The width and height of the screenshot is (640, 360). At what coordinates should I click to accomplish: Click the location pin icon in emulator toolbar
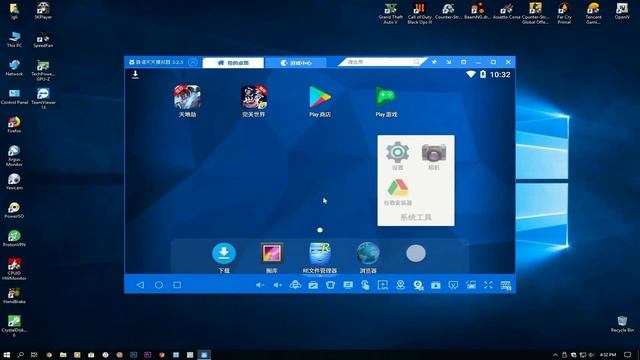[x=400, y=285]
